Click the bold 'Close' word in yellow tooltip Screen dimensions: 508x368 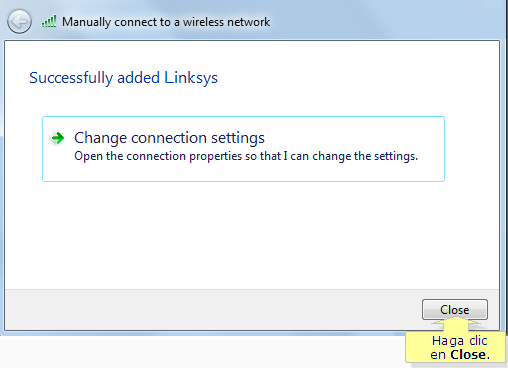pos(470,355)
